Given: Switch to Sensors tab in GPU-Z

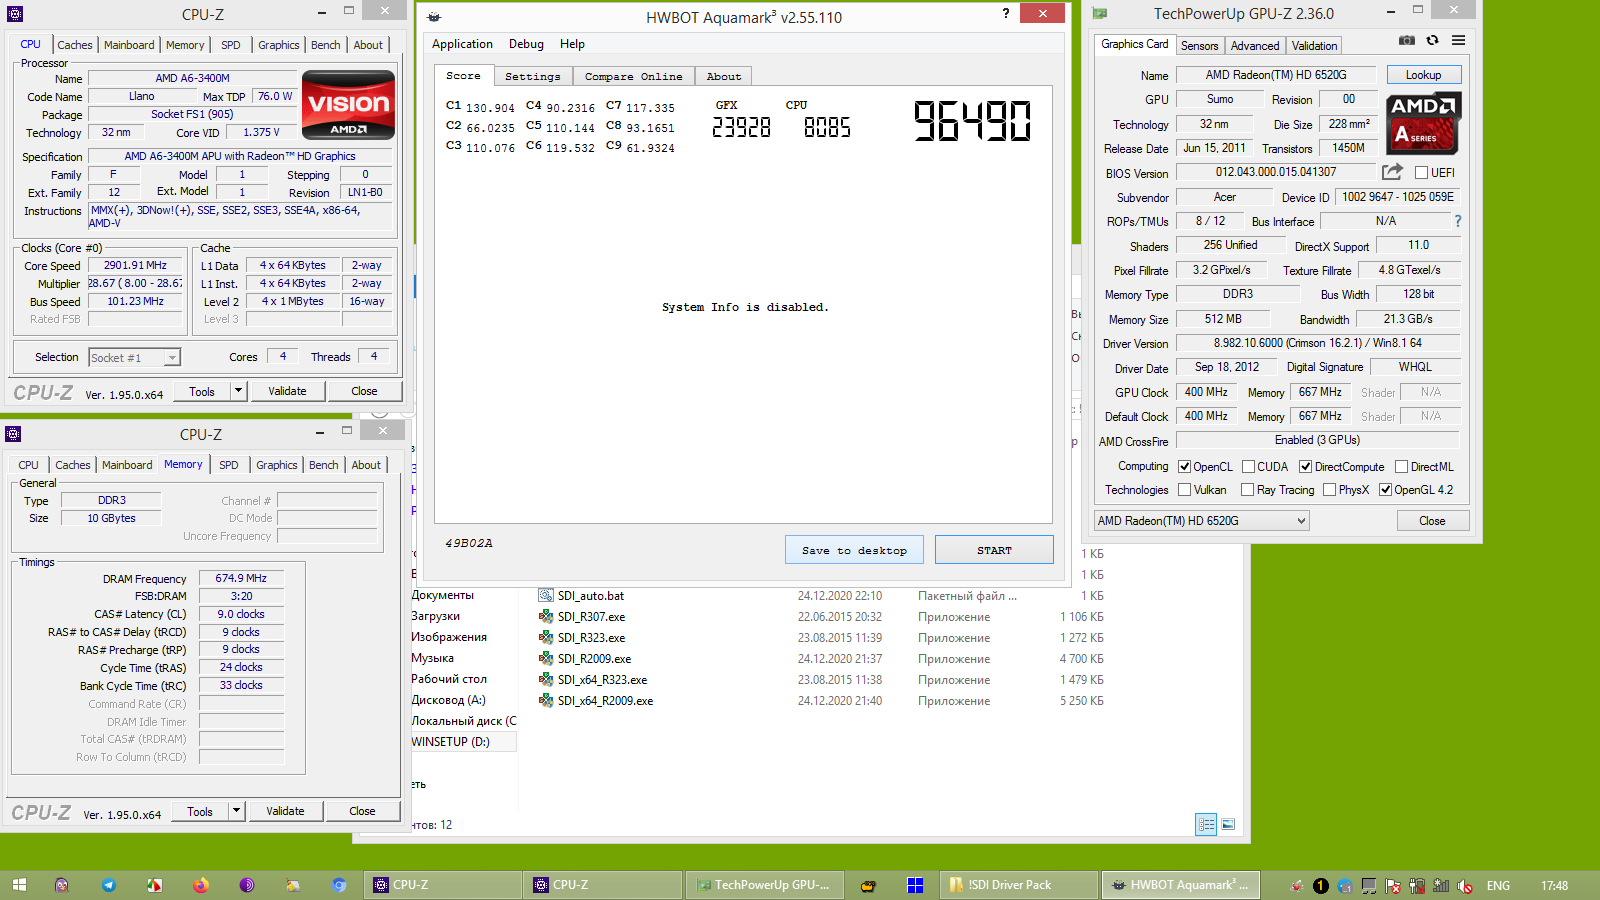Looking at the screenshot, I should (1199, 46).
